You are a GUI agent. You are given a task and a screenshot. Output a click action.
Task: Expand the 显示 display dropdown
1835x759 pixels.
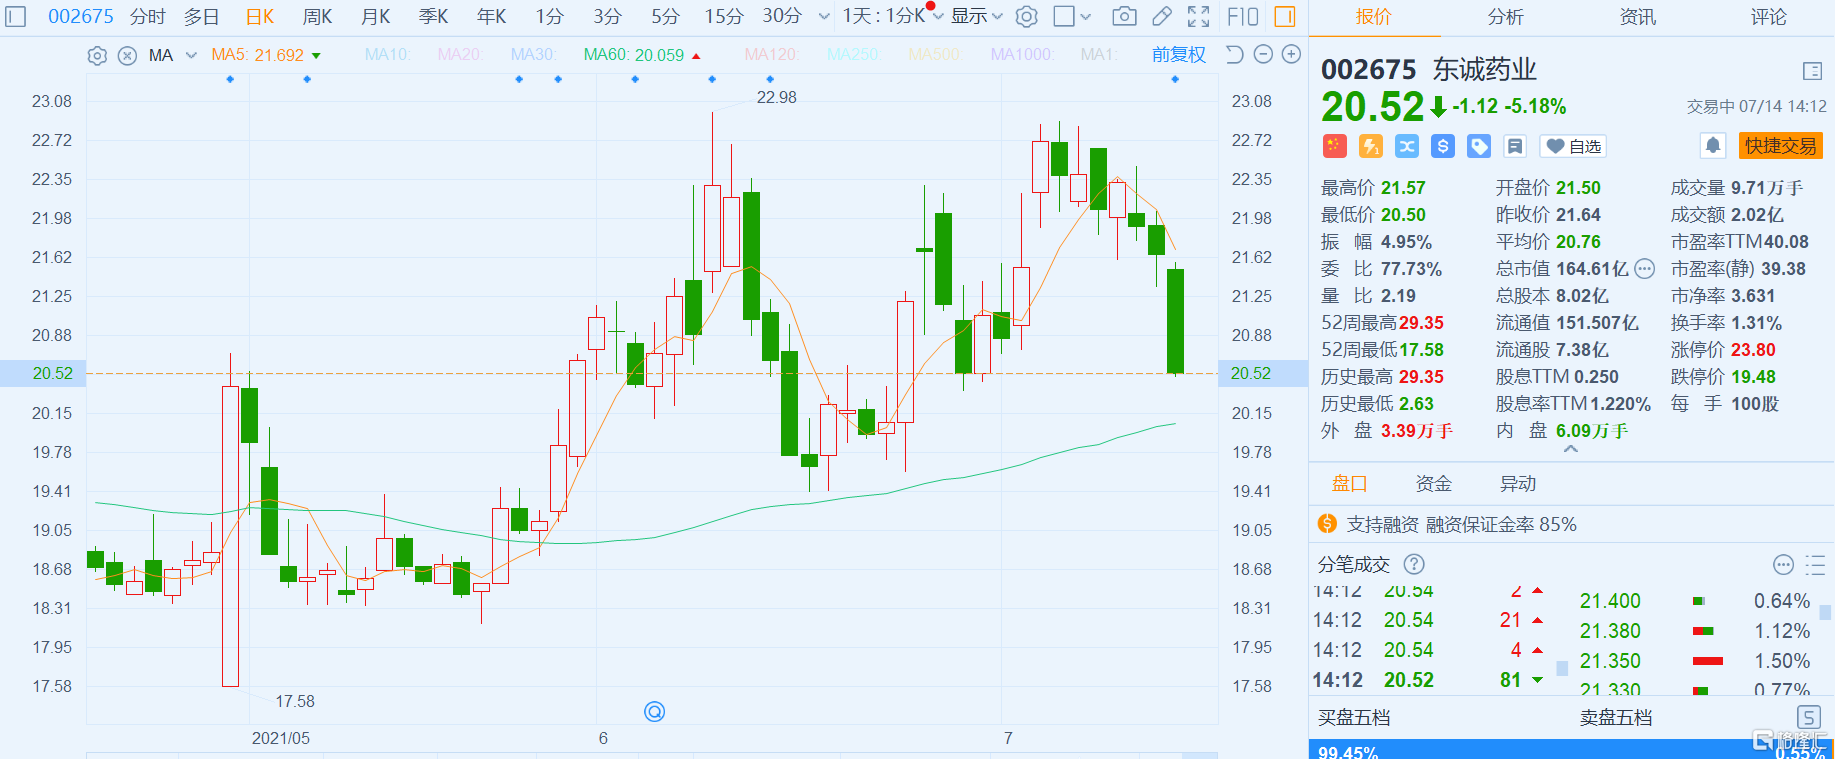[976, 16]
